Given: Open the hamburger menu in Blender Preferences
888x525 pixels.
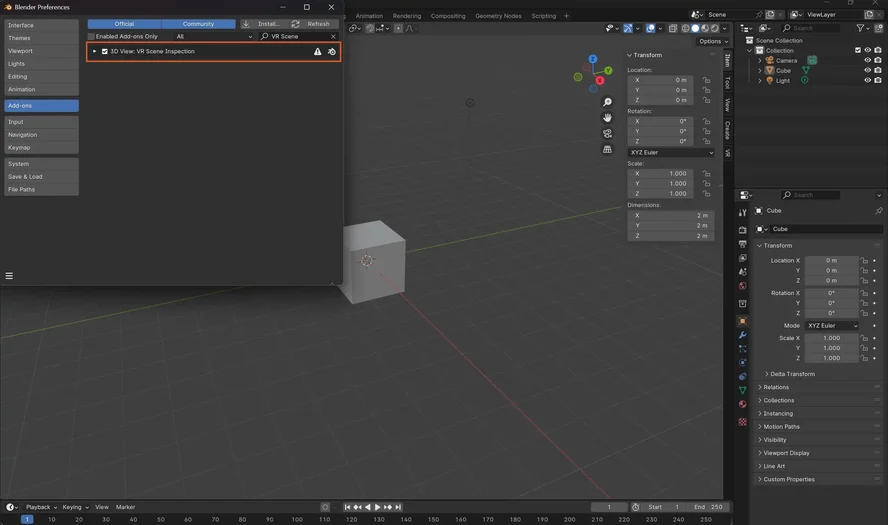Looking at the screenshot, I should pyautogui.click(x=9, y=276).
